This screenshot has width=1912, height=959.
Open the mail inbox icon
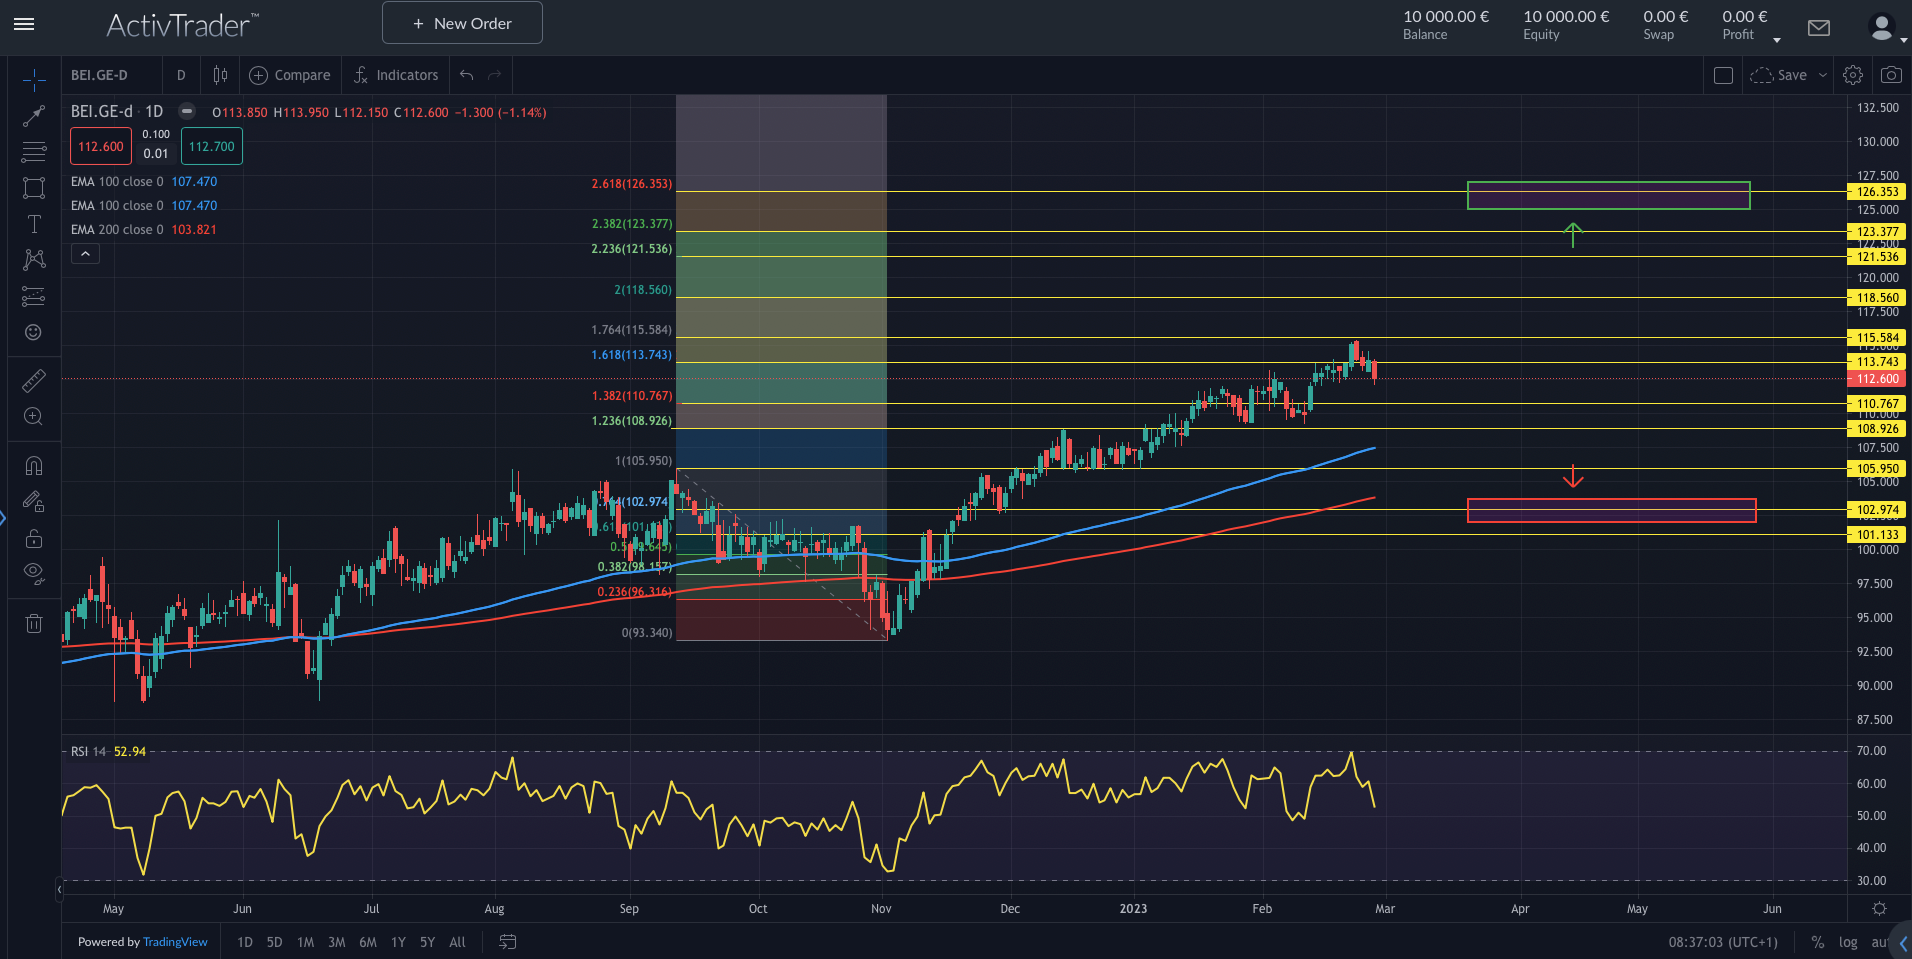[x=1819, y=28]
